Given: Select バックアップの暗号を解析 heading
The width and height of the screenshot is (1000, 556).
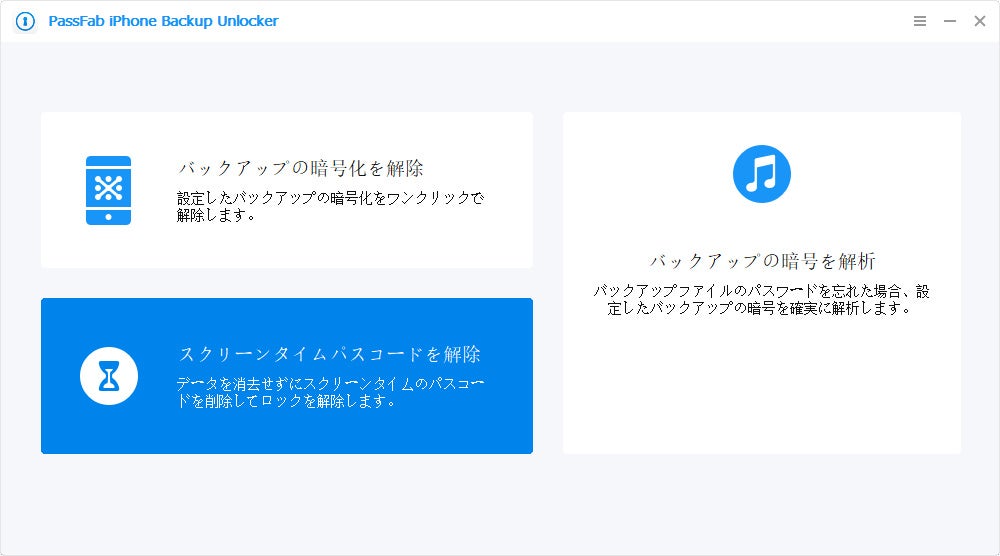Looking at the screenshot, I should (x=762, y=261).
